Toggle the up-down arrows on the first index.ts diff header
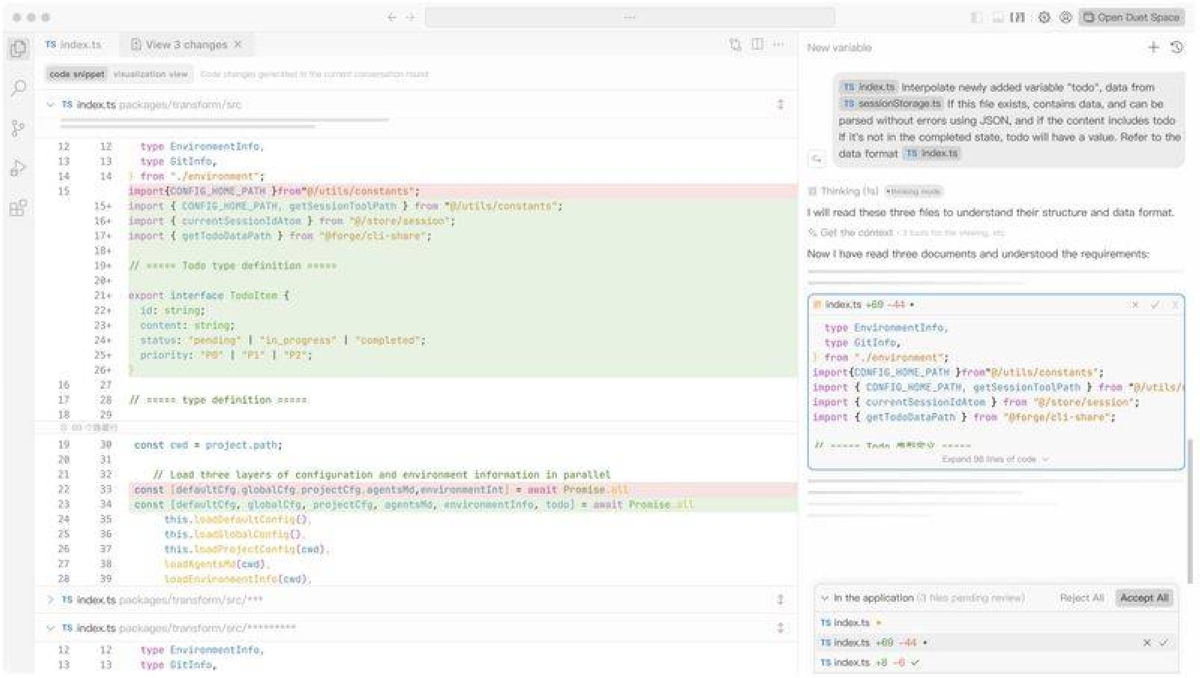1200x678 pixels. (x=780, y=104)
